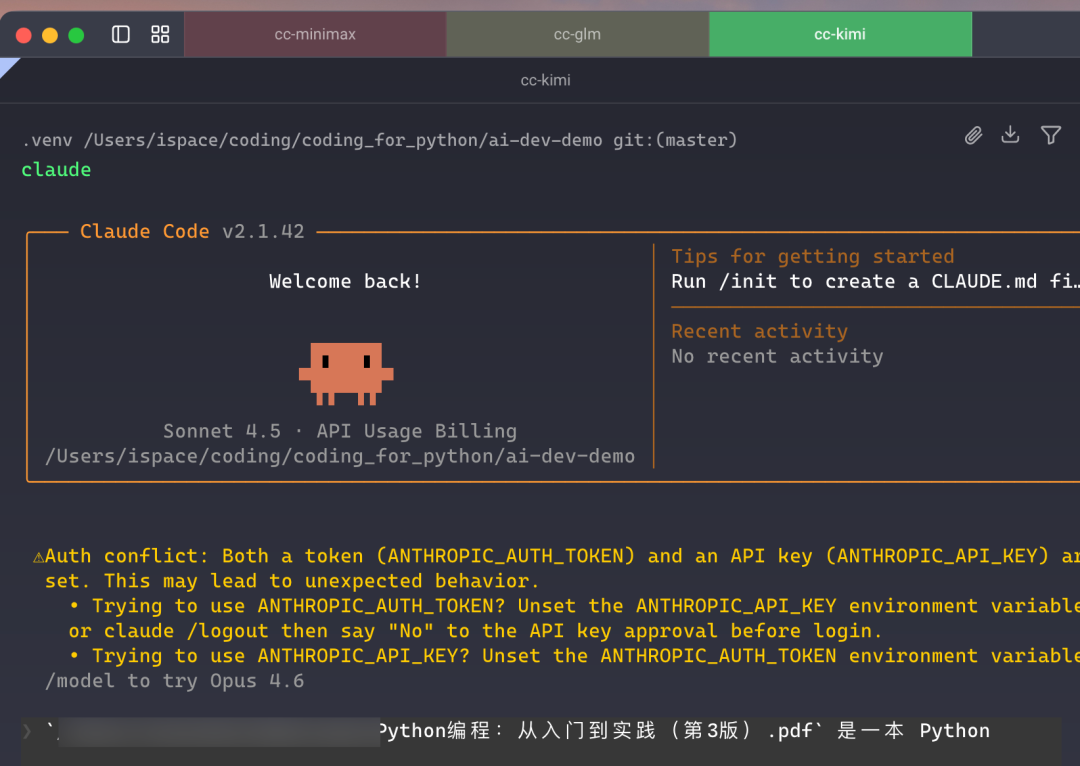
Task: Switch to the cc-glm tab
Action: [x=578, y=33]
